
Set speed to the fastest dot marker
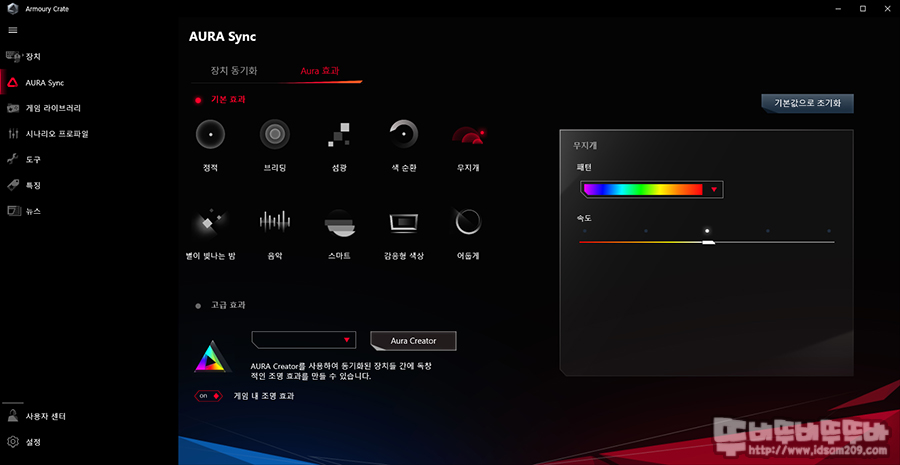tap(829, 231)
